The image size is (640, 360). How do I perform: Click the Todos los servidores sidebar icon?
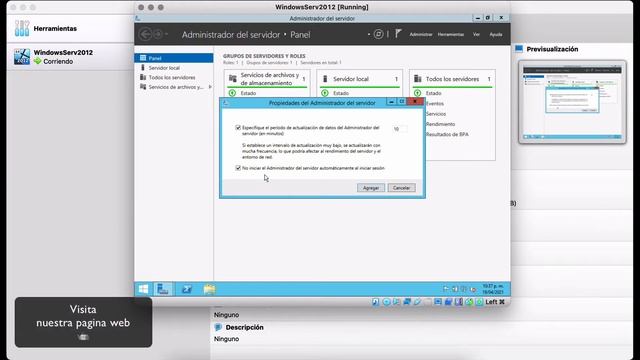pos(143,77)
